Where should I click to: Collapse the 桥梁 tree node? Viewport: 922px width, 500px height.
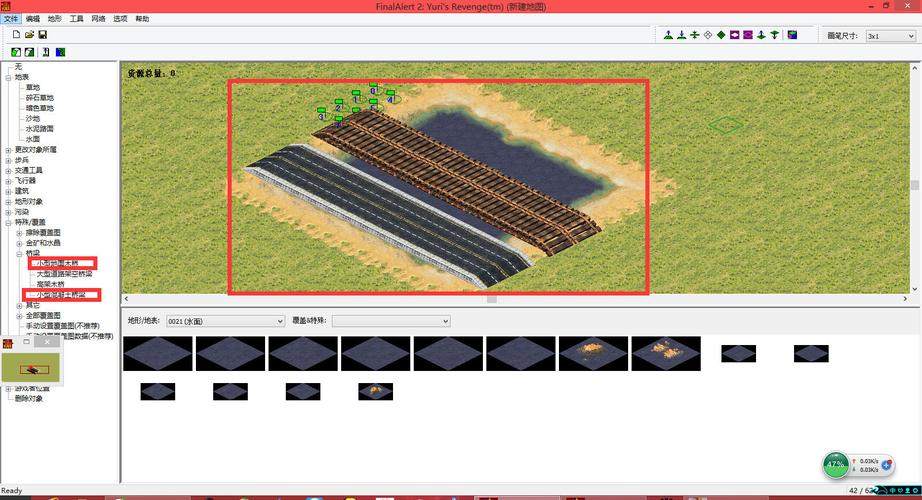(19, 254)
